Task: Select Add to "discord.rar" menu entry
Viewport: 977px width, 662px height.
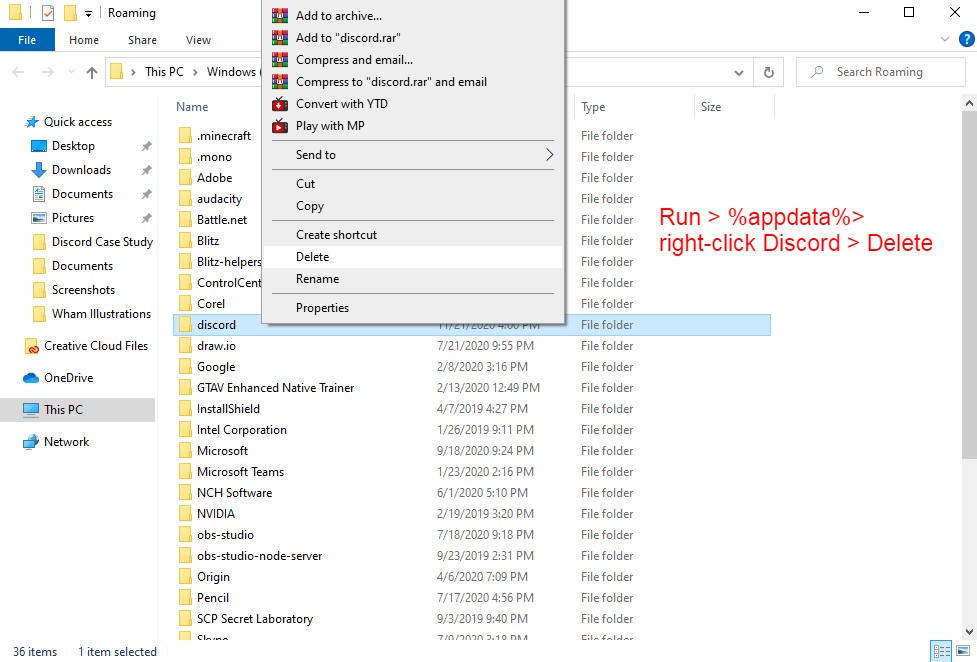Action: point(413,38)
